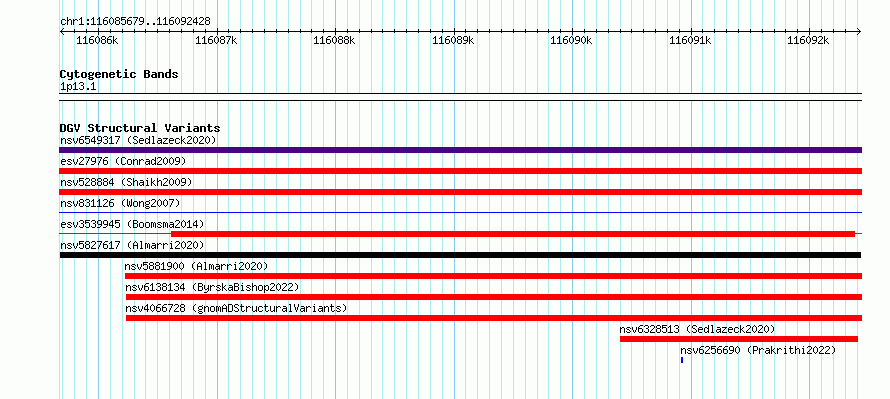Click the nsv6138134 (ByrskaBishop2022) label
This screenshot has height=399, width=890.
click(x=212, y=287)
